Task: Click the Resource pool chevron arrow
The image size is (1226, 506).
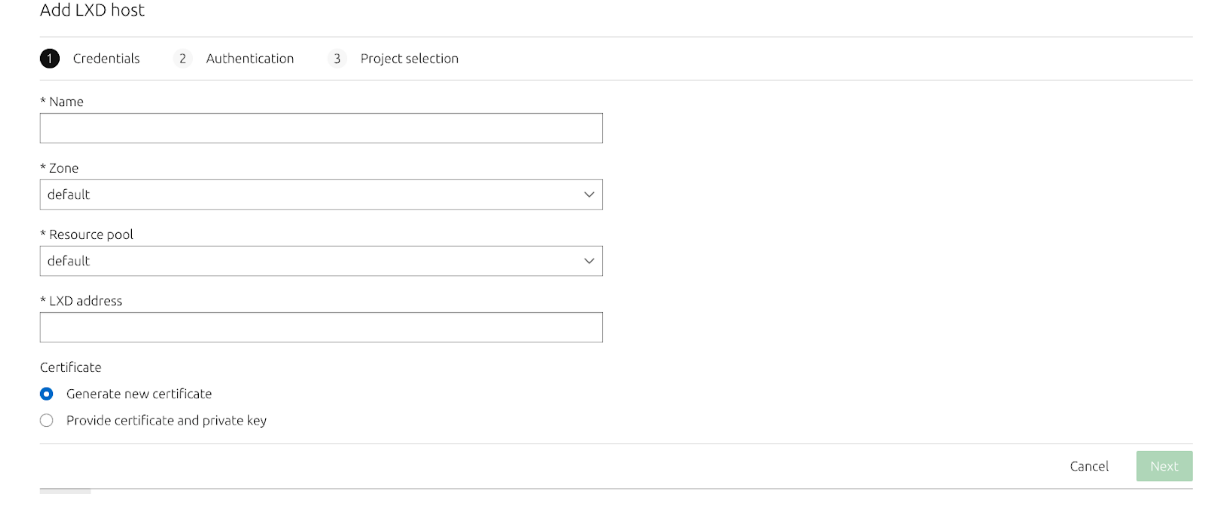Action: click(589, 261)
